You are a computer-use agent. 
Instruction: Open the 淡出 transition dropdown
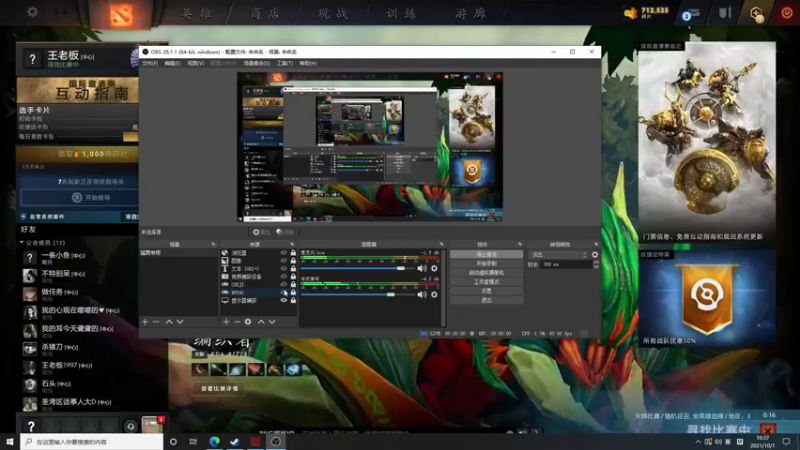[559, 255]
